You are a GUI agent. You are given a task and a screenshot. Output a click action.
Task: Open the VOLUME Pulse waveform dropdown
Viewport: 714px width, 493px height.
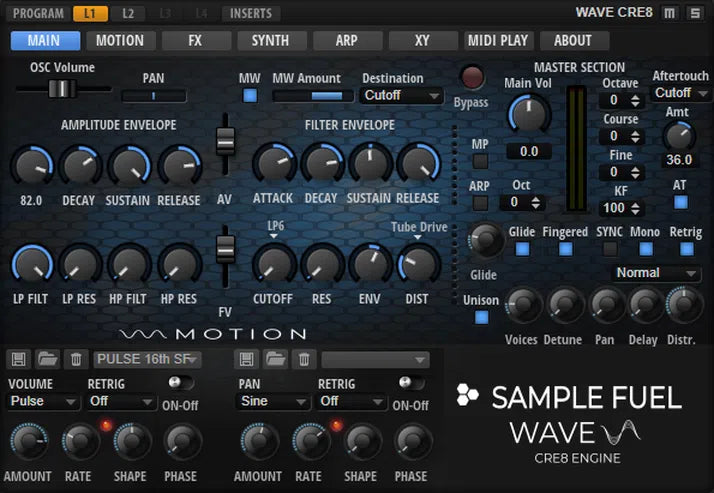(43, 402)
